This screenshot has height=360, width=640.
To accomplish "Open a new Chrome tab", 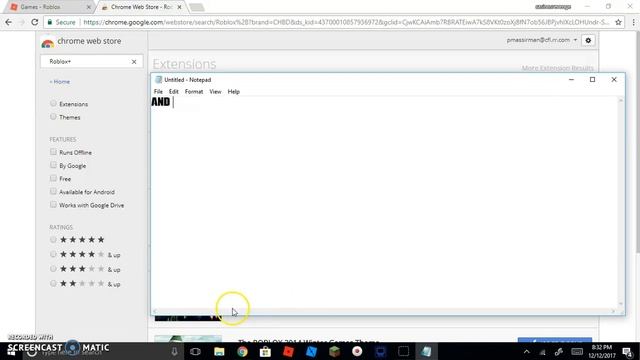I will 196,7.
